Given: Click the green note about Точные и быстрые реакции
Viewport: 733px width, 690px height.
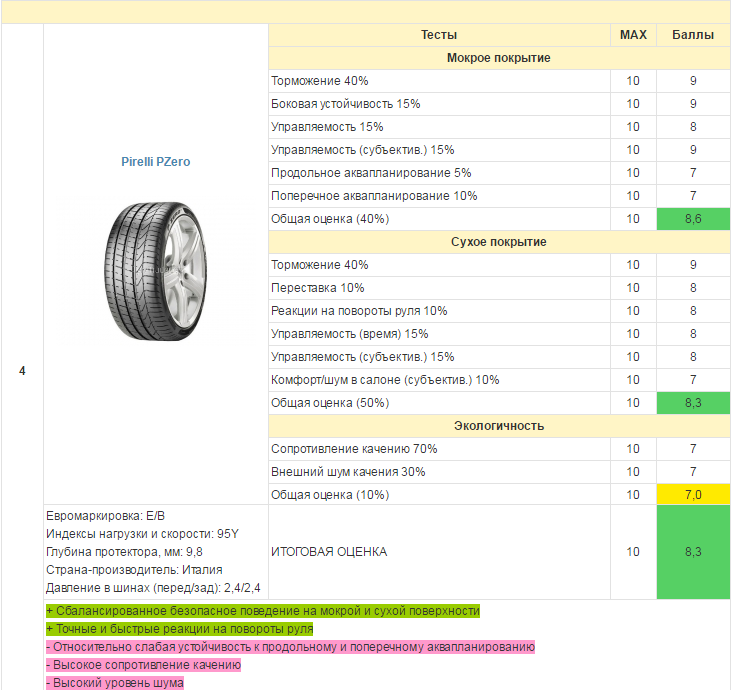Looking at the screenshot, I should pos(180,629).
